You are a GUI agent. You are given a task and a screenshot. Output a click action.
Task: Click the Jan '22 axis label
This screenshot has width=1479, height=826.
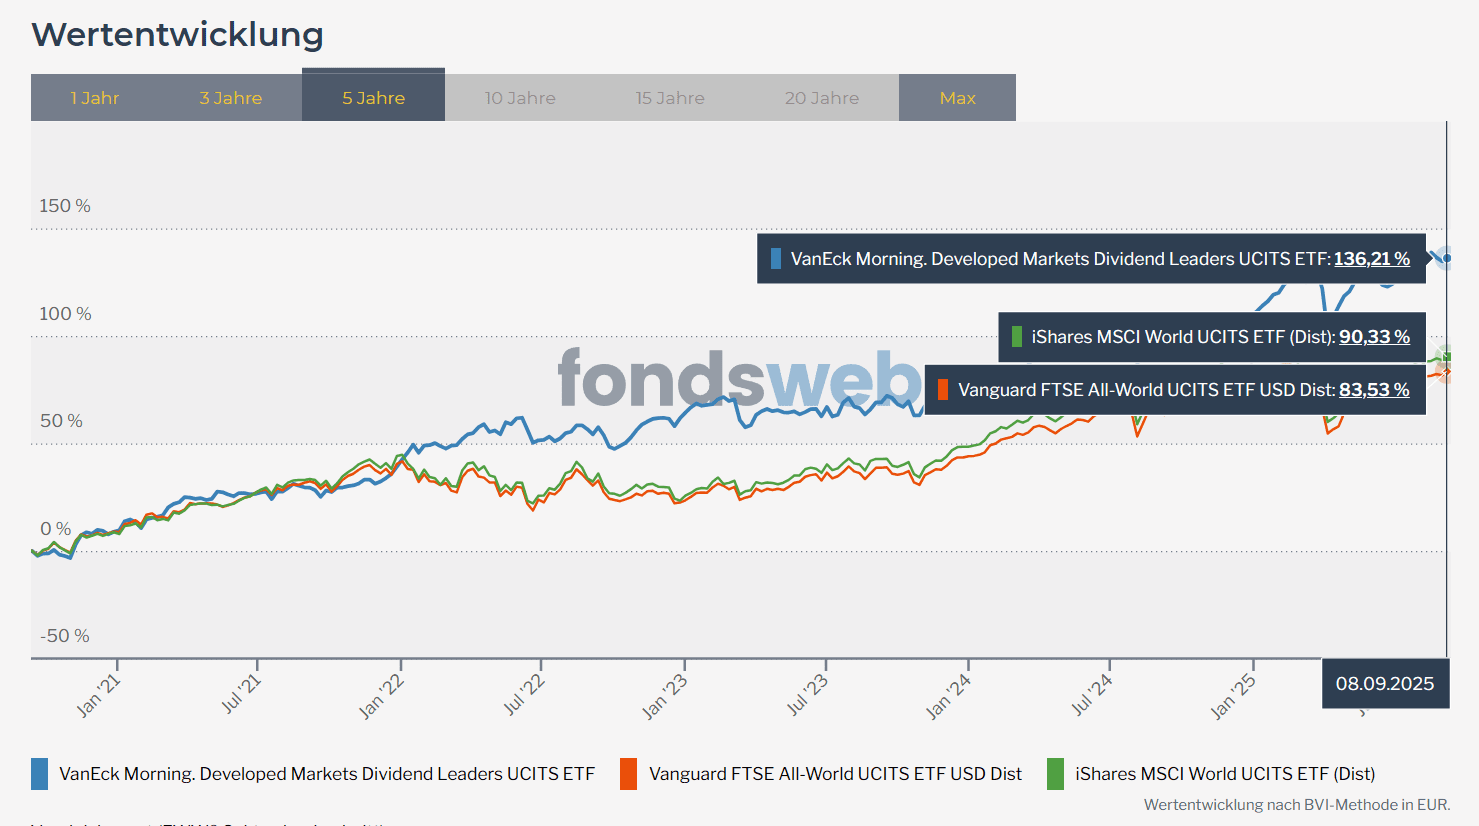click(x=381, y=696)
